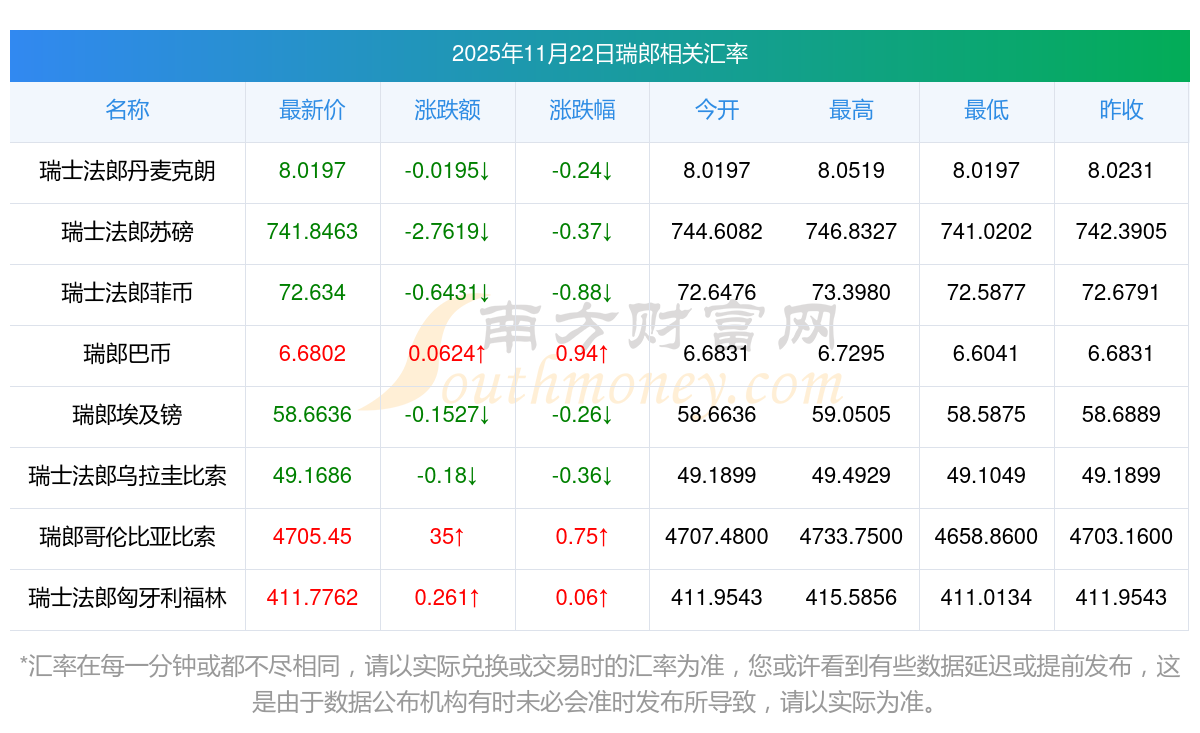
Task: Click the 最低 column header
Action: pos(986,110)
